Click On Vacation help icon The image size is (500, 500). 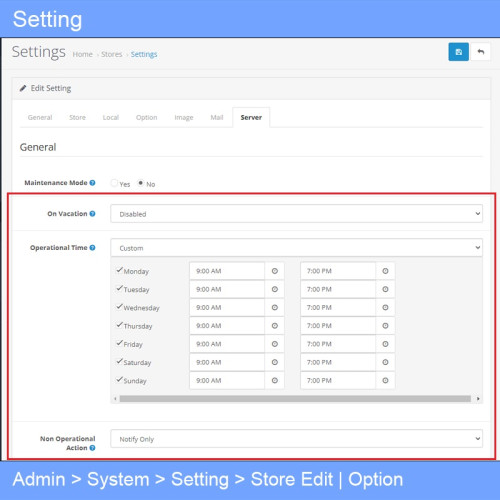(x=92, y=214)
